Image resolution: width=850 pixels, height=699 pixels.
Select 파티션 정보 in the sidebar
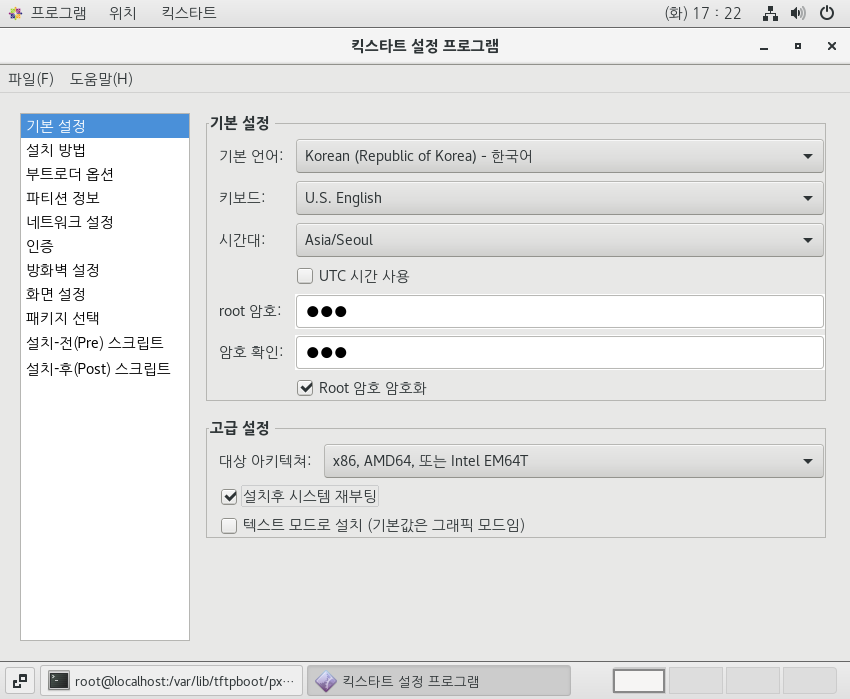[x=105, y=198]
